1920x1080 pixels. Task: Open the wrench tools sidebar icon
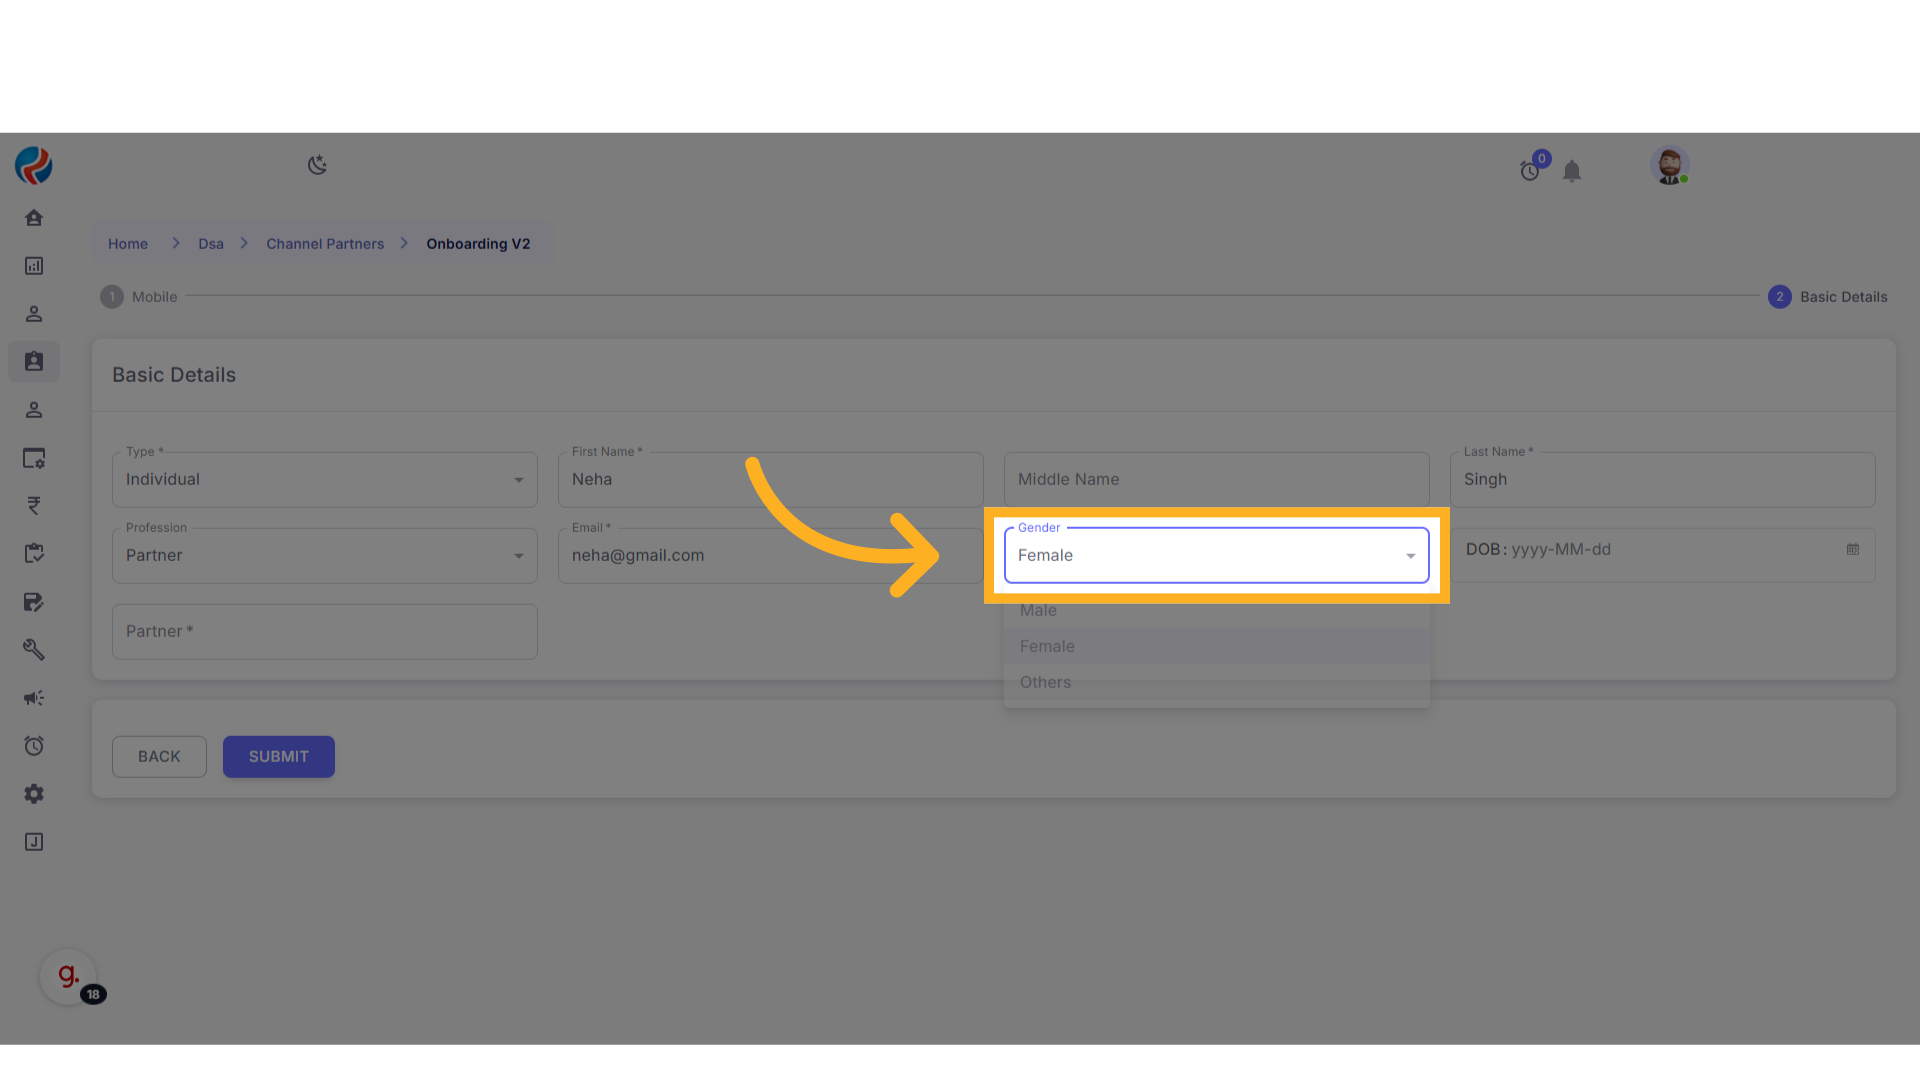pos(34,650)
